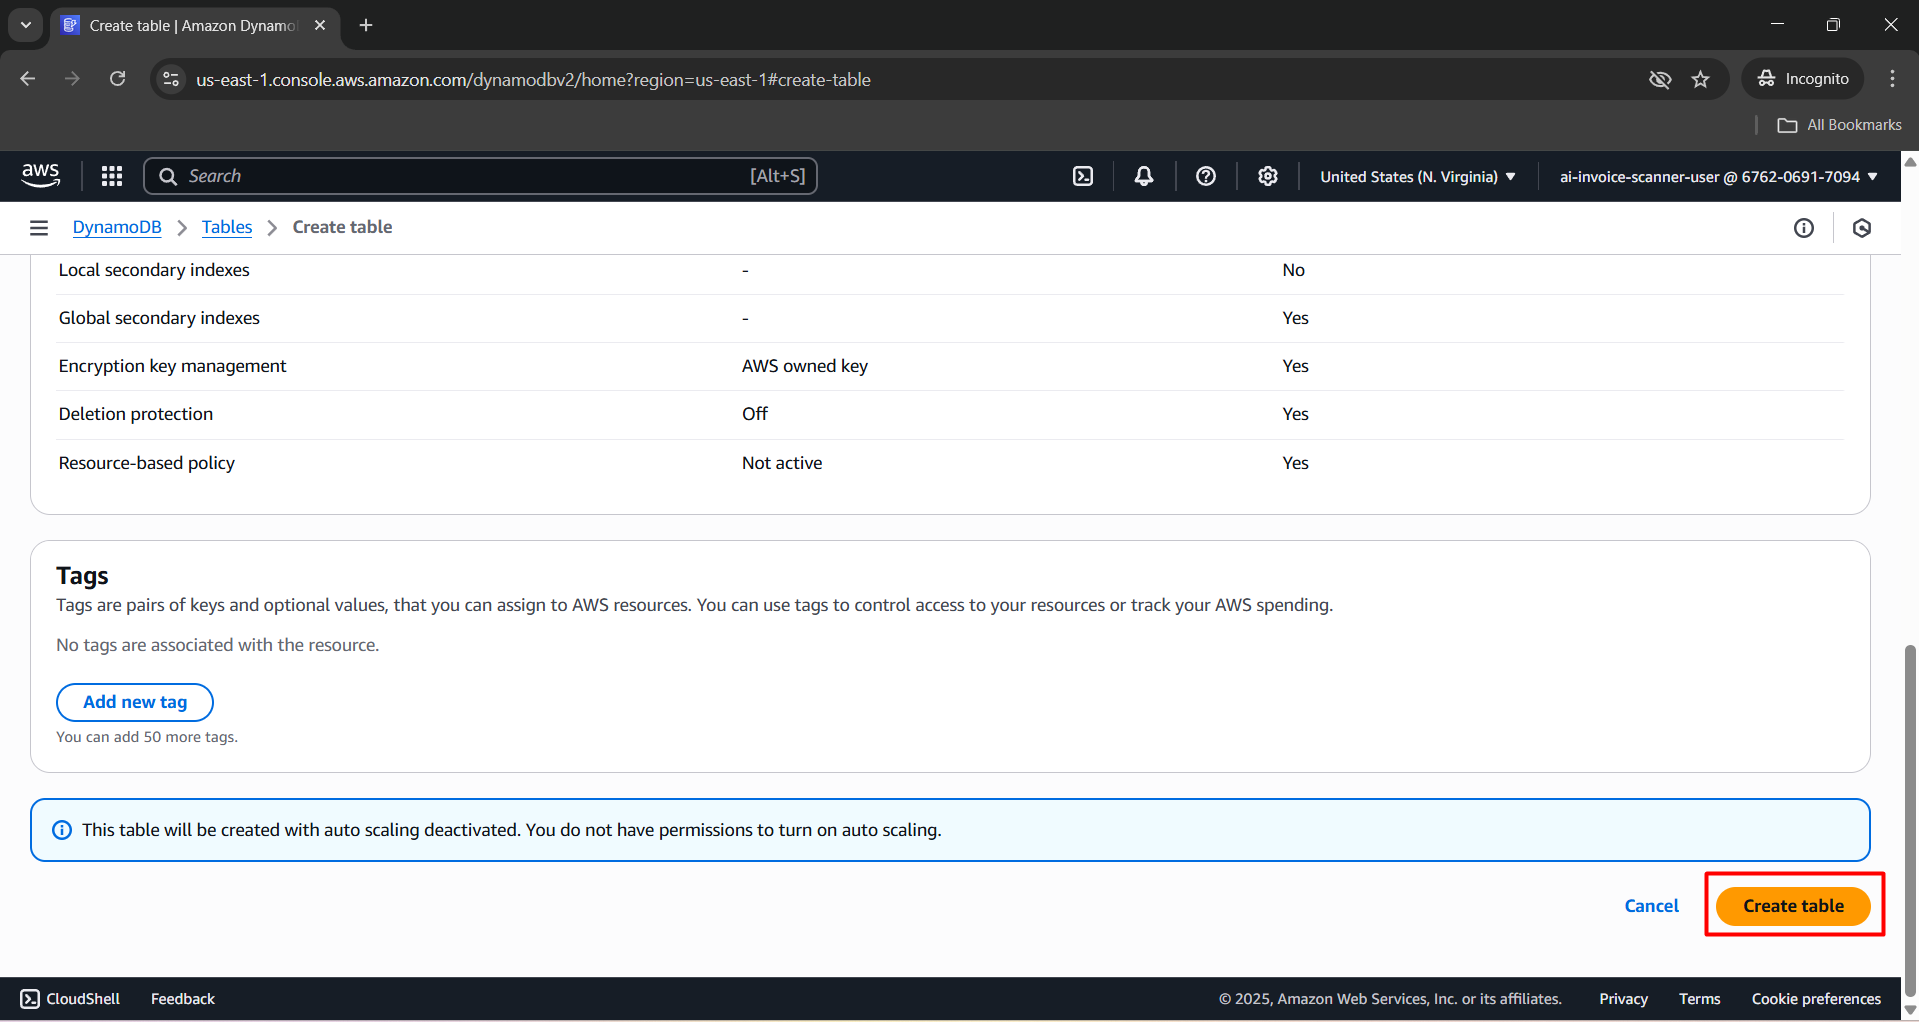
Task: Click Add new tag button
Action: pyautogui.click(x=135, y=702)
